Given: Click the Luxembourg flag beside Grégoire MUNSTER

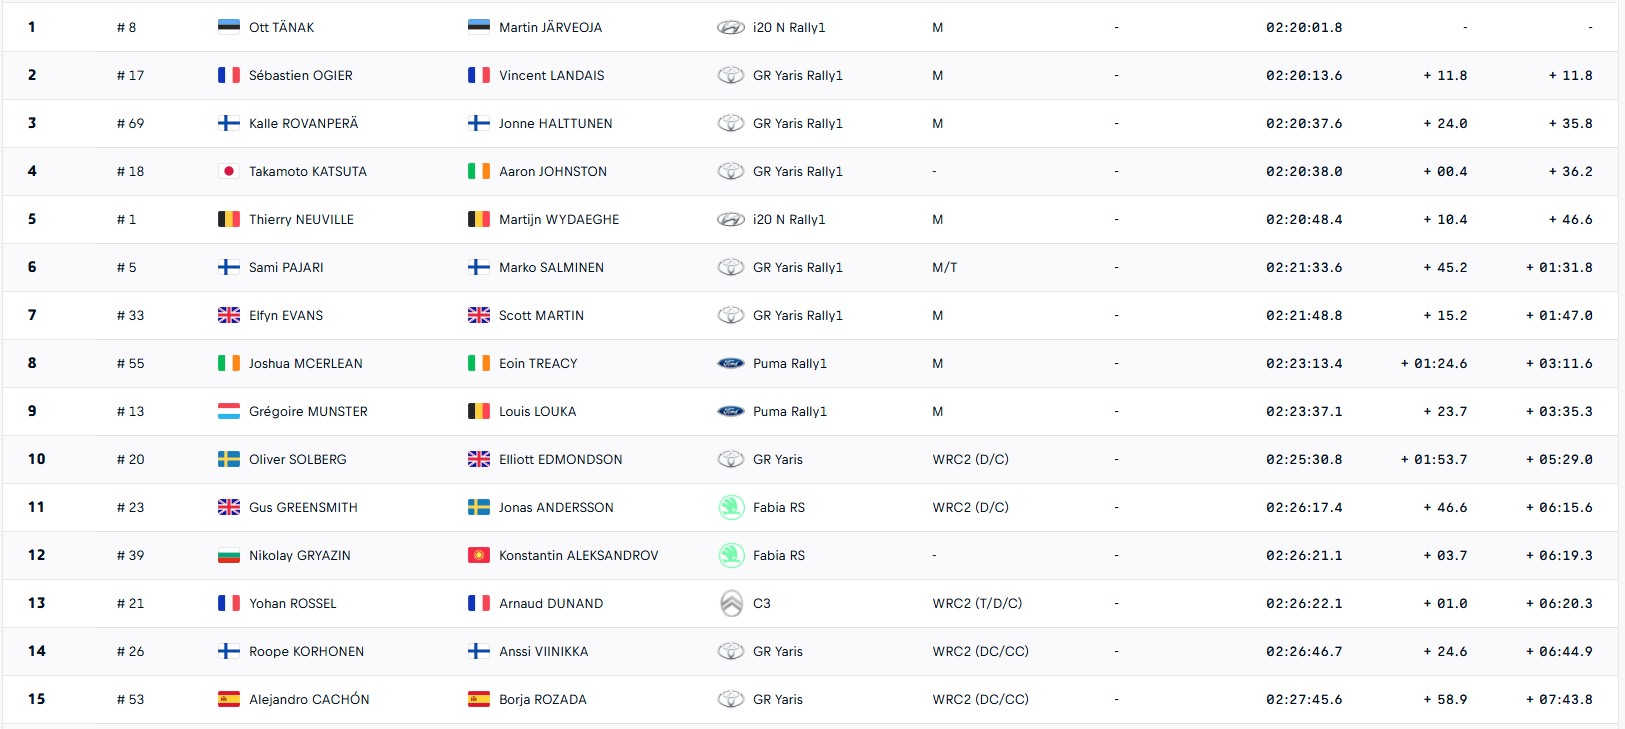Looking at the screenshot, I should click(x=229, y=411).
